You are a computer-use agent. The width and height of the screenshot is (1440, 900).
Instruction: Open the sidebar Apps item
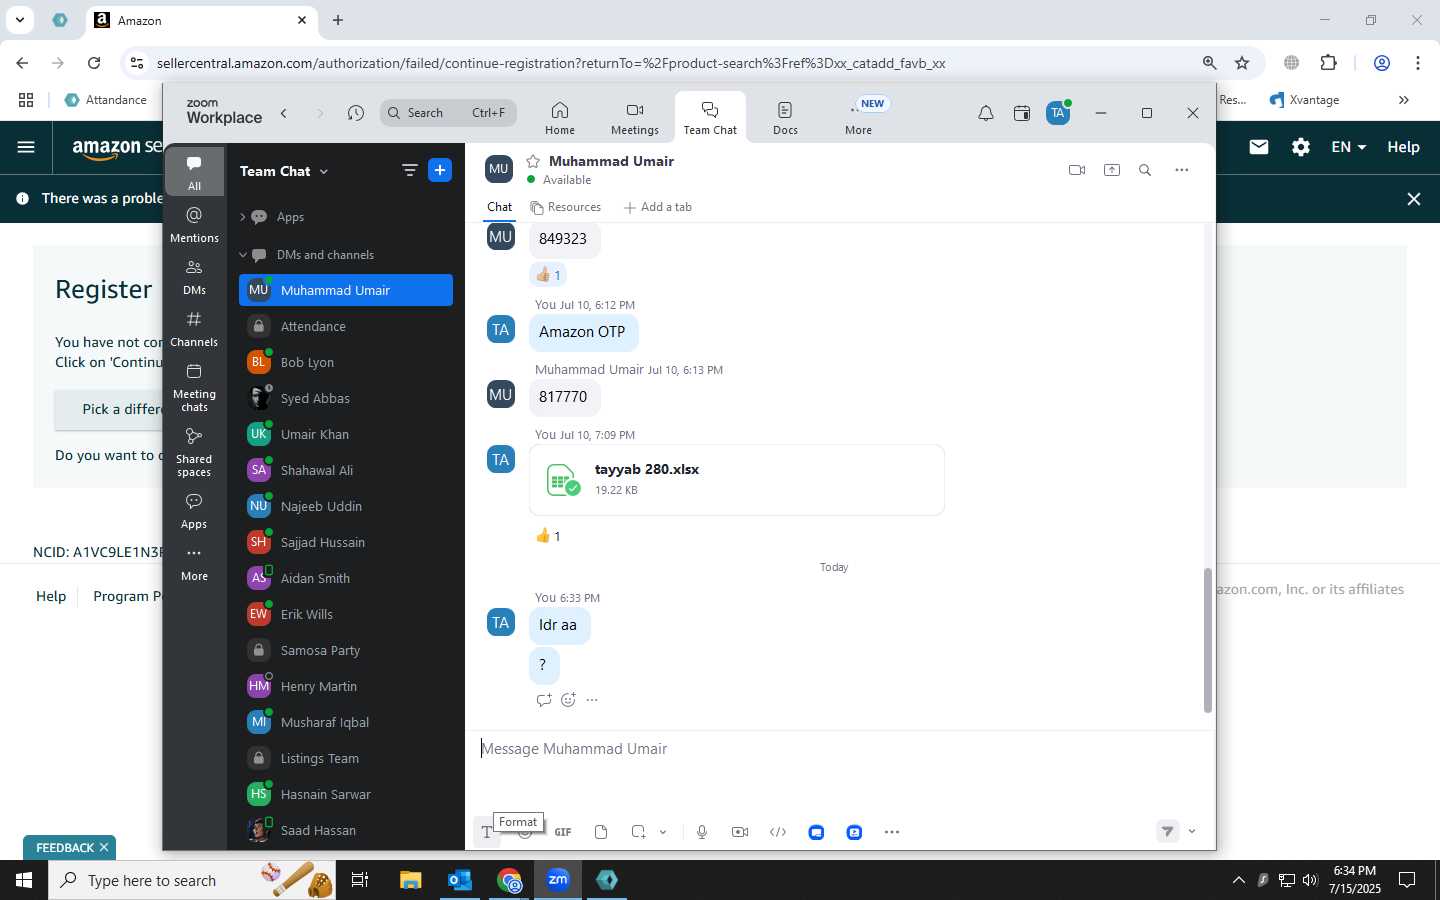click(194, 510)
